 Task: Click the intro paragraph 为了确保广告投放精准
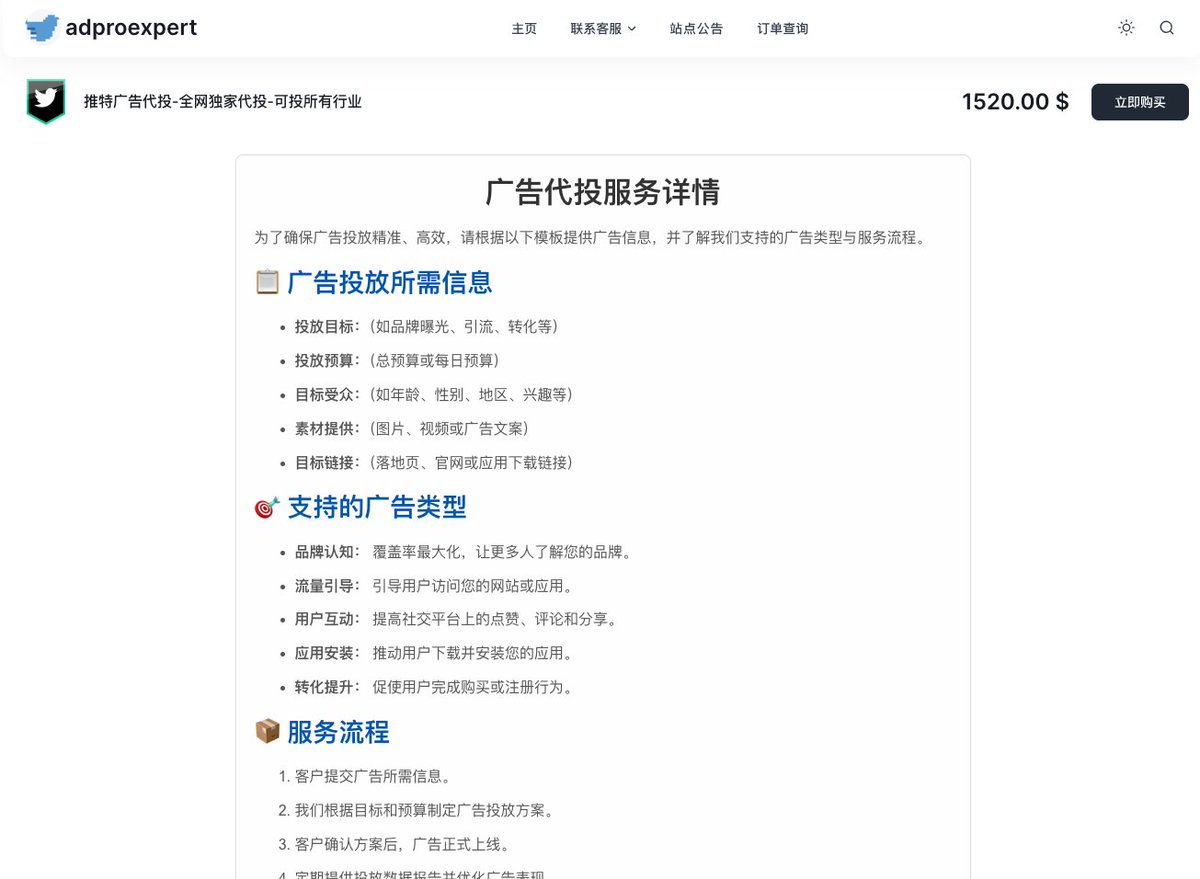tap(591, 239)
